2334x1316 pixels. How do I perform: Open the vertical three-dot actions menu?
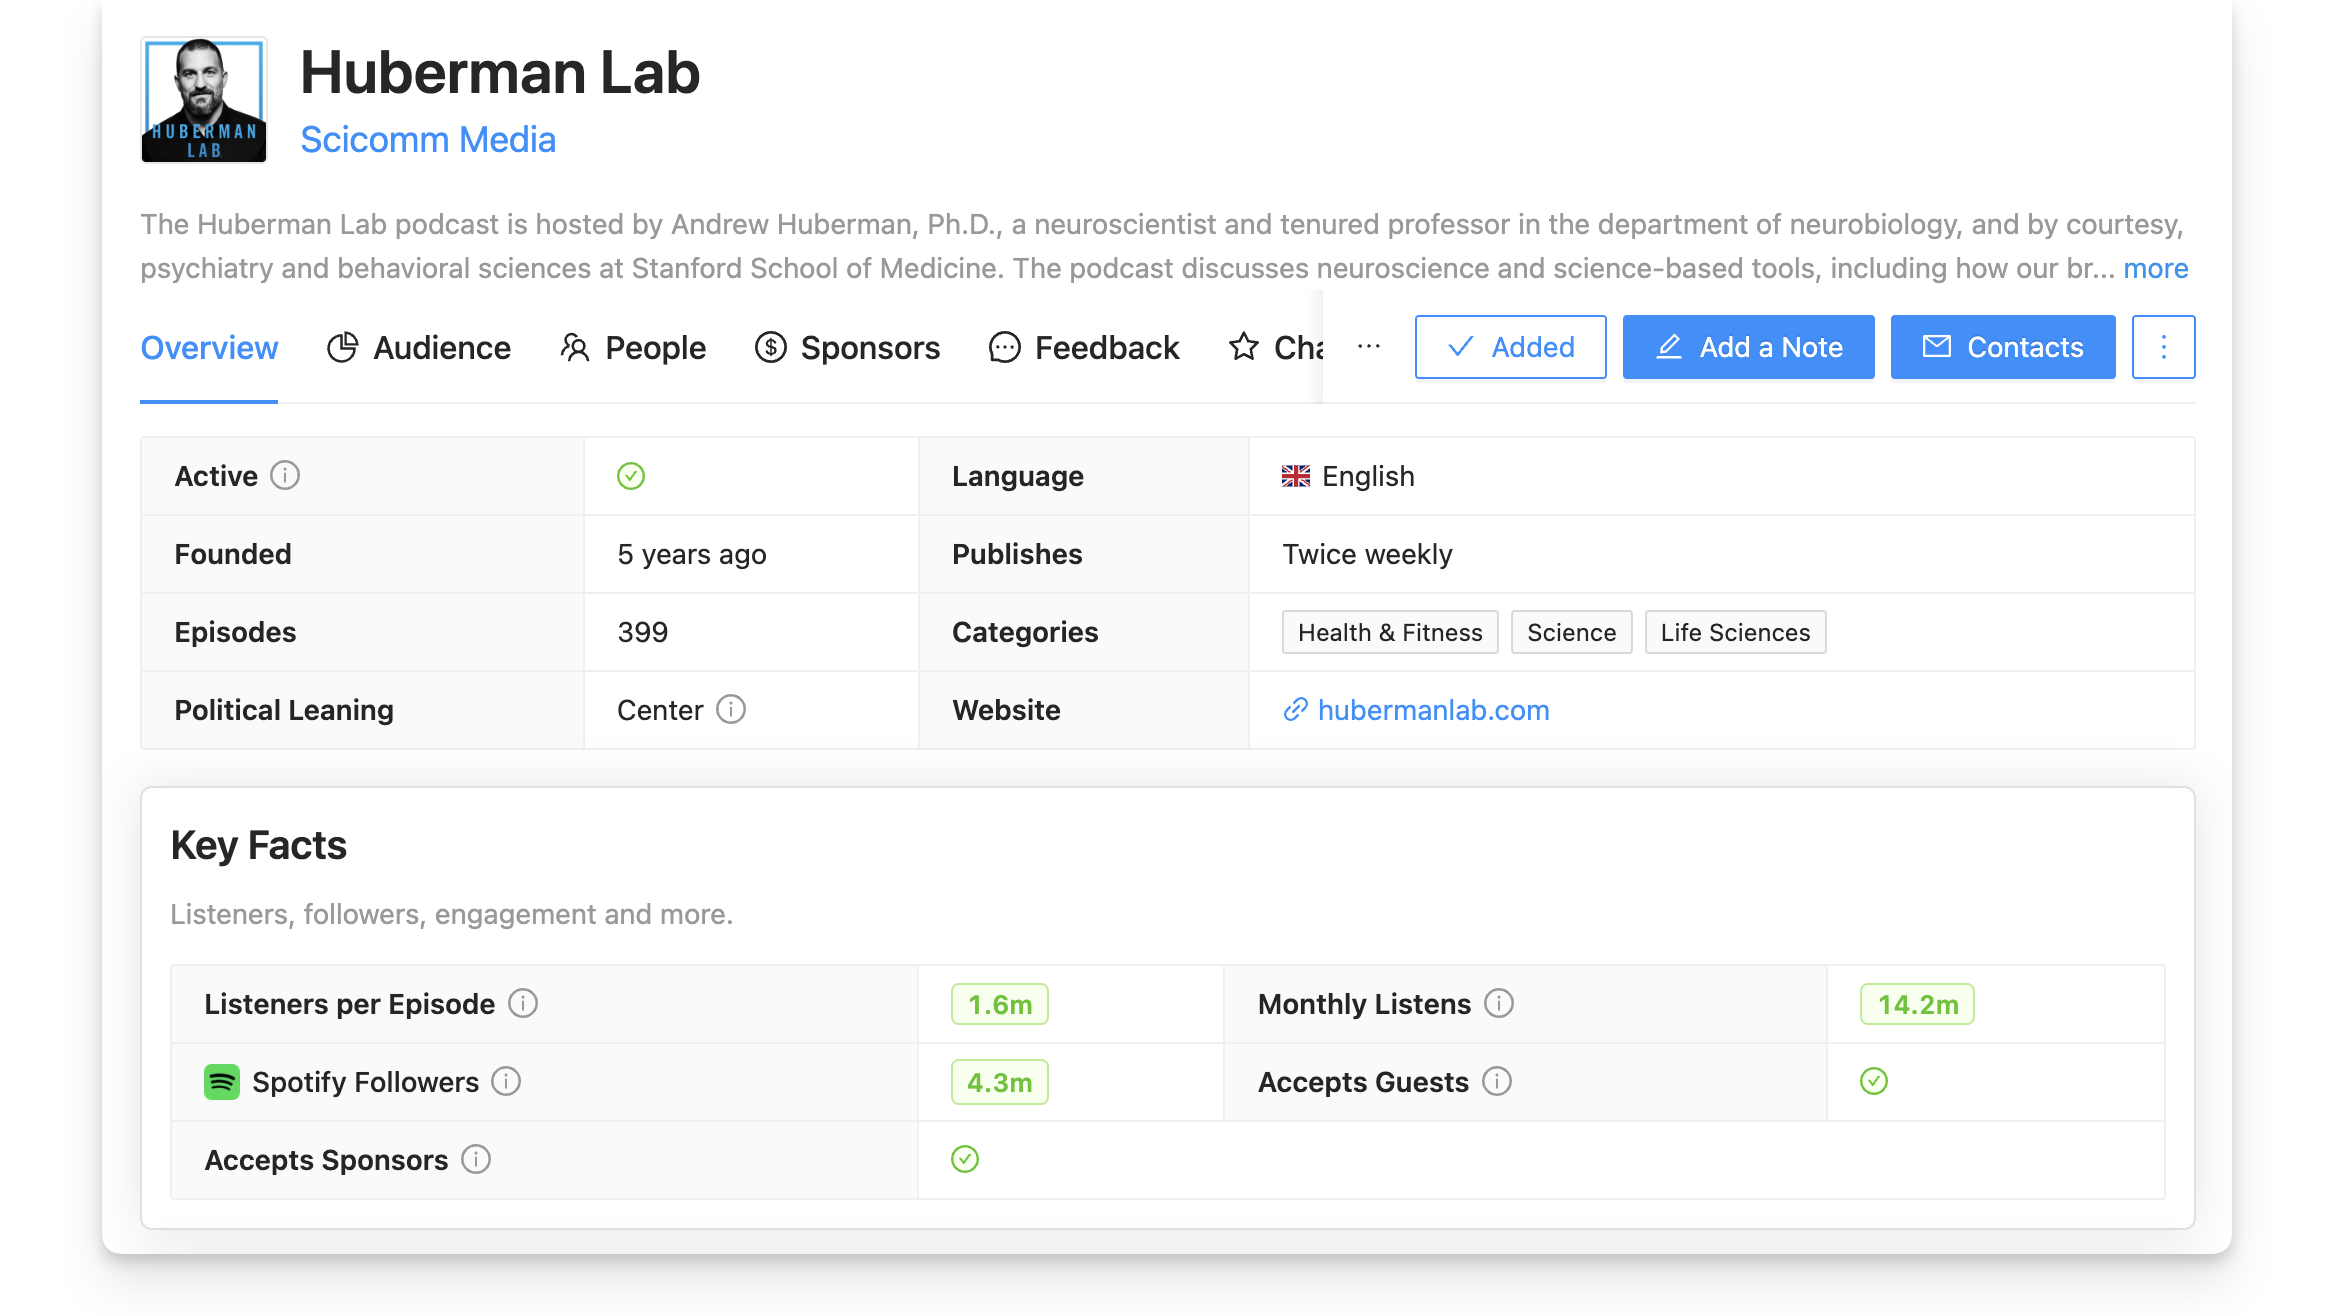(x=2163, y=347)
